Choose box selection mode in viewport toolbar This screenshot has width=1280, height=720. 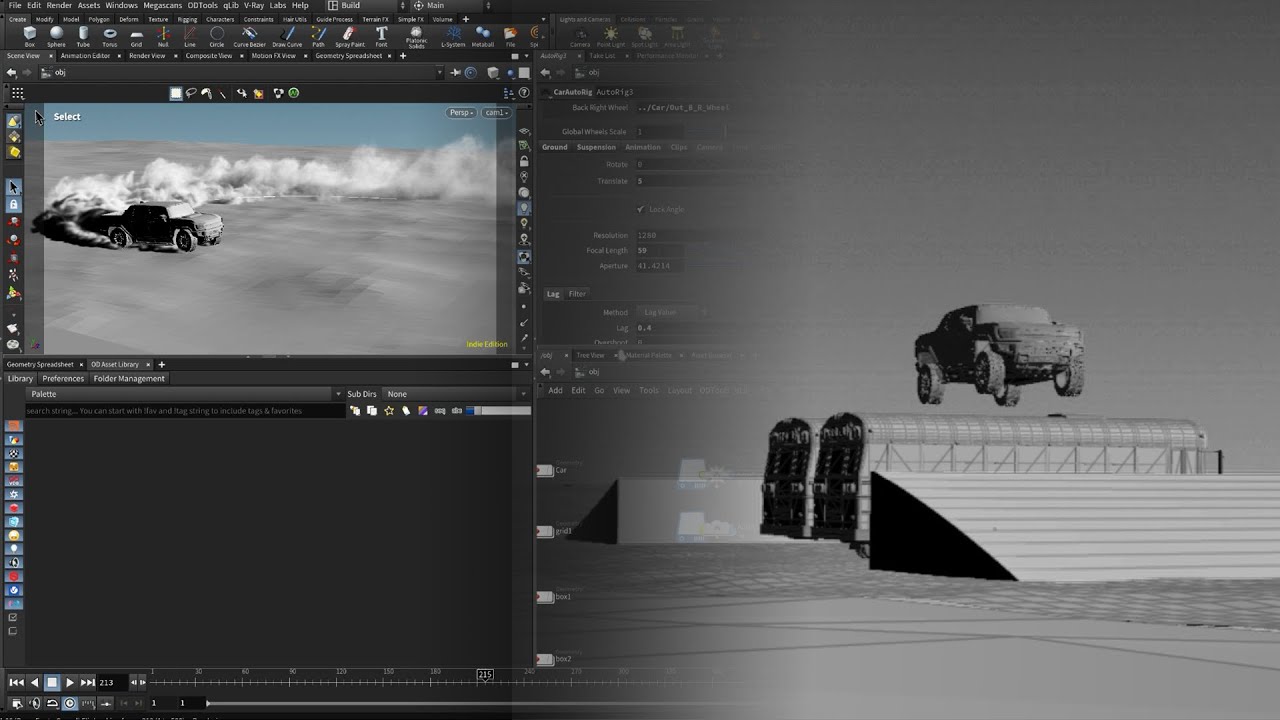pyautogui.click(x=176, y=93)
